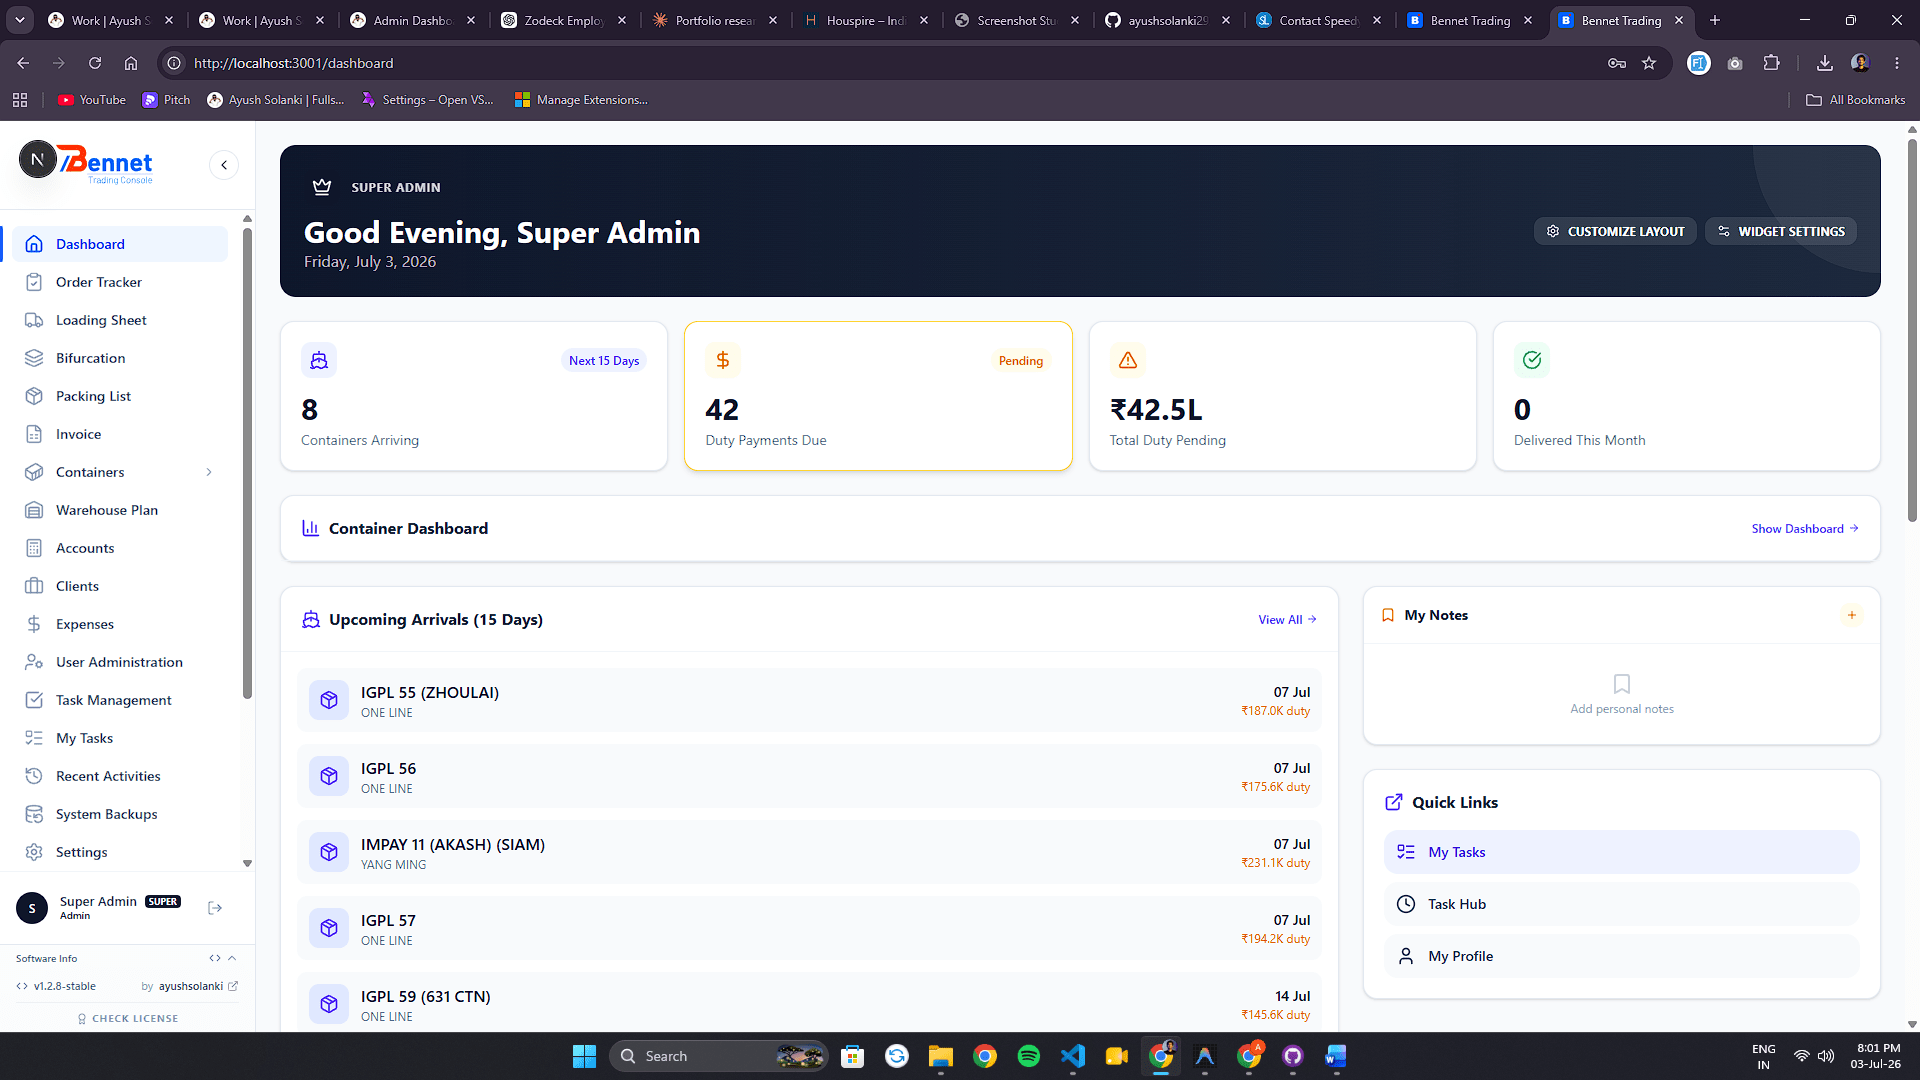
Task: Click the Task Management checkbox icon
Action: pos(34,700)
